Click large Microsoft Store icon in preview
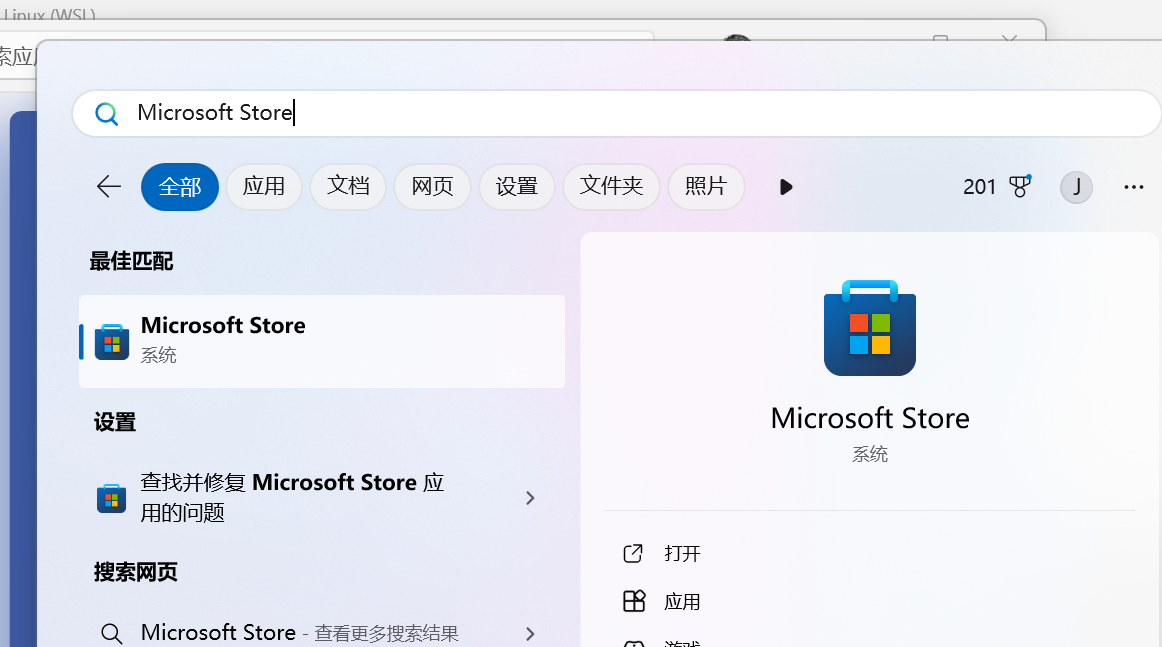This screenshot has height=647, width=1162. point(870,328)
